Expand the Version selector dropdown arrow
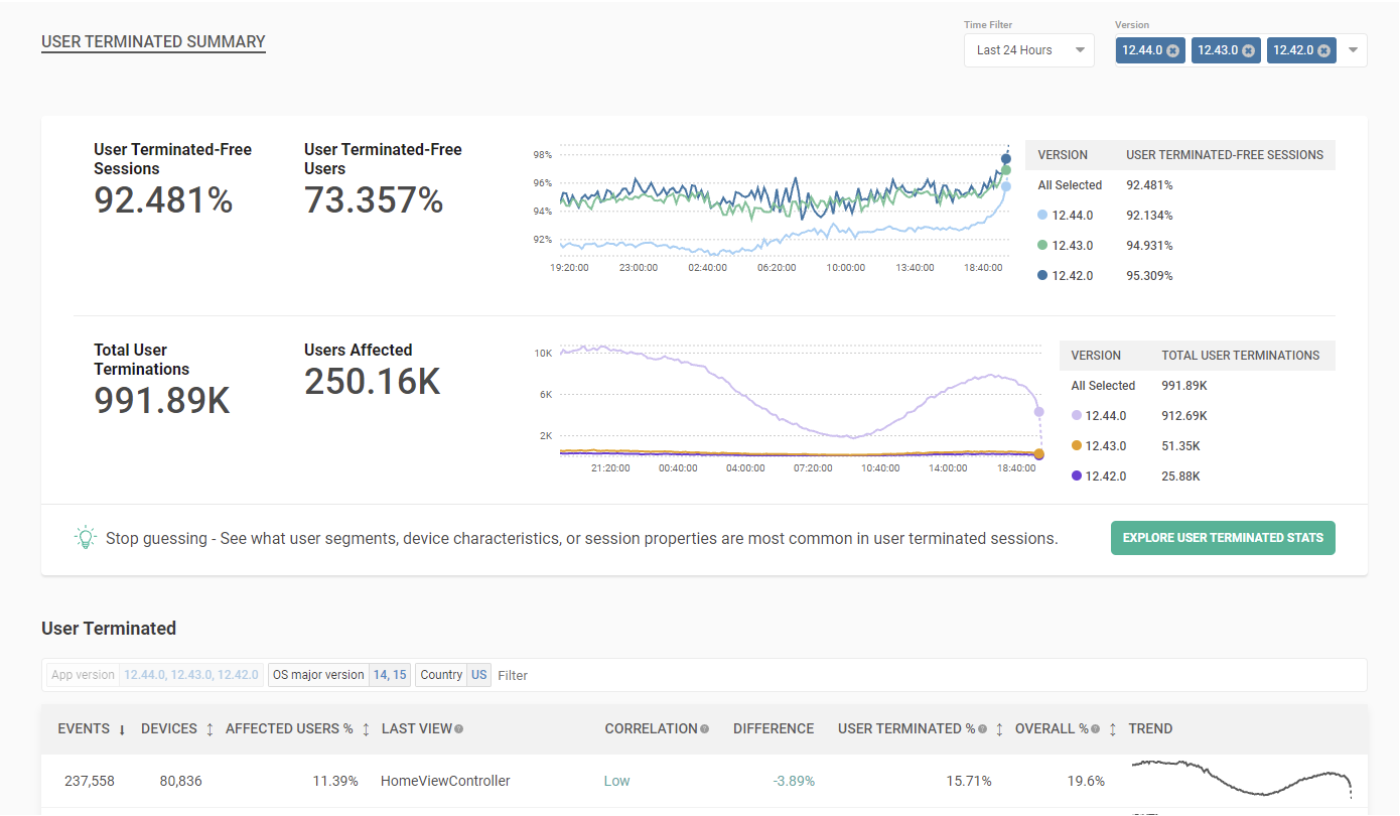This screenshot has height=816, width=1400. 1353,50
